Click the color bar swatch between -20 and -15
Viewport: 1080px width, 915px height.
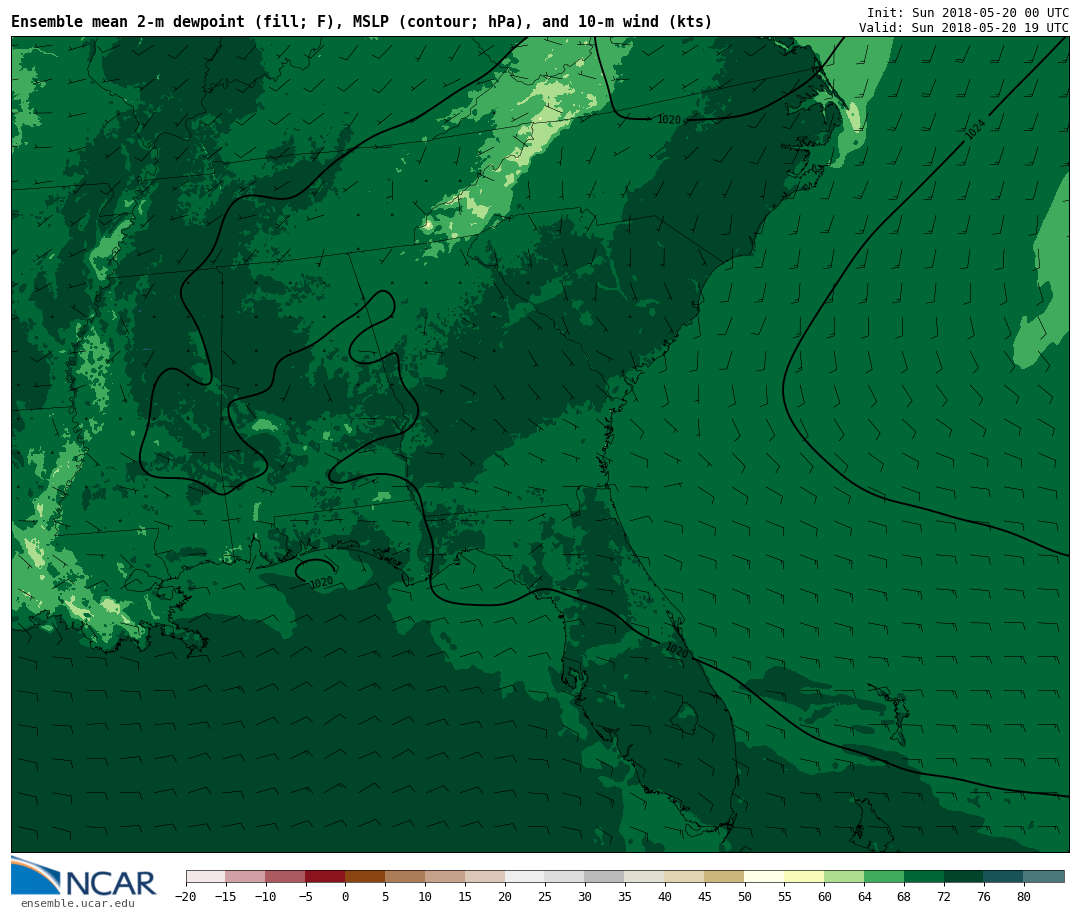(206, 876)
